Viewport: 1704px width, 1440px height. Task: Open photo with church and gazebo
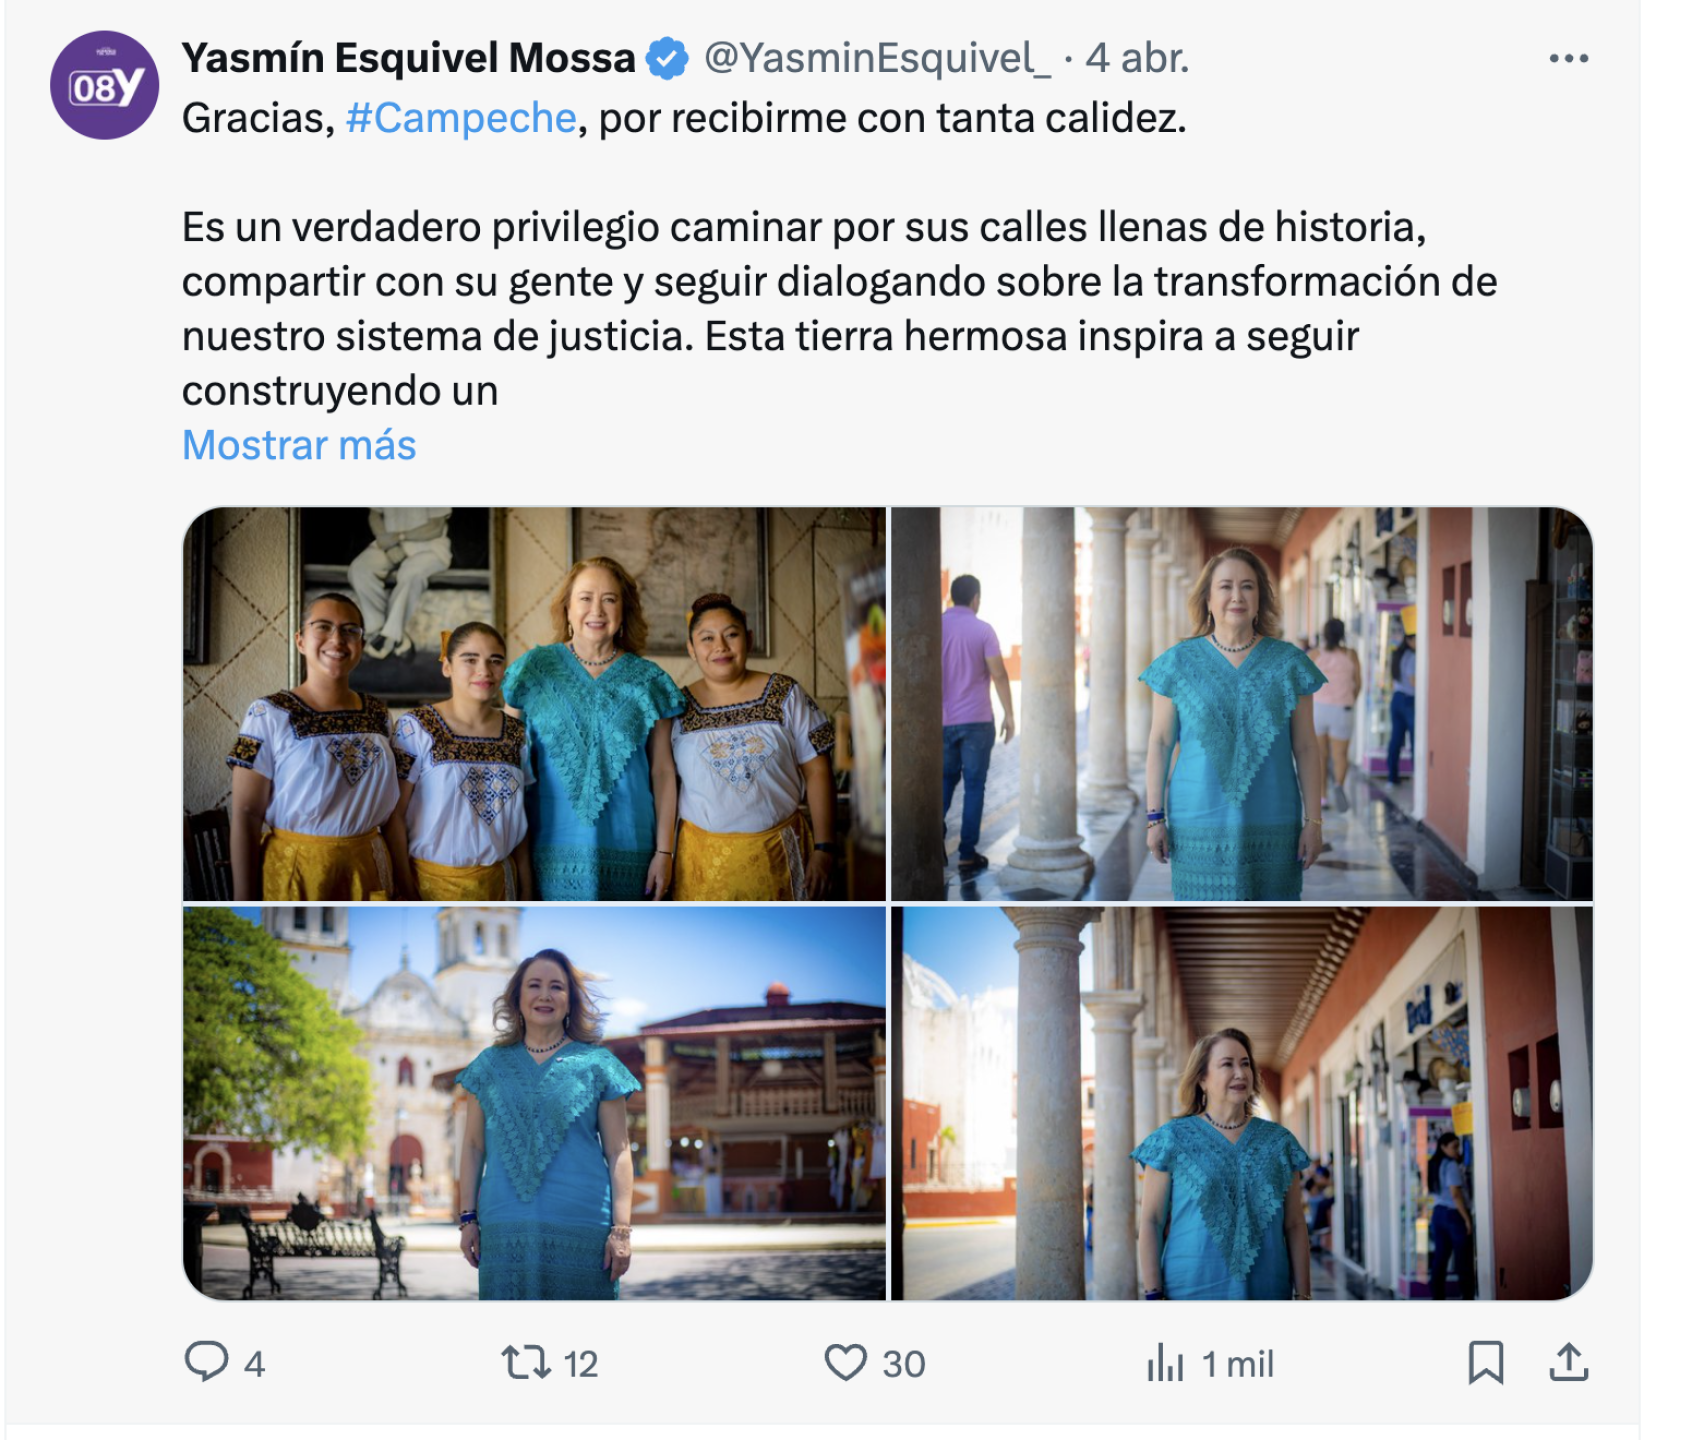(534, 1103)
